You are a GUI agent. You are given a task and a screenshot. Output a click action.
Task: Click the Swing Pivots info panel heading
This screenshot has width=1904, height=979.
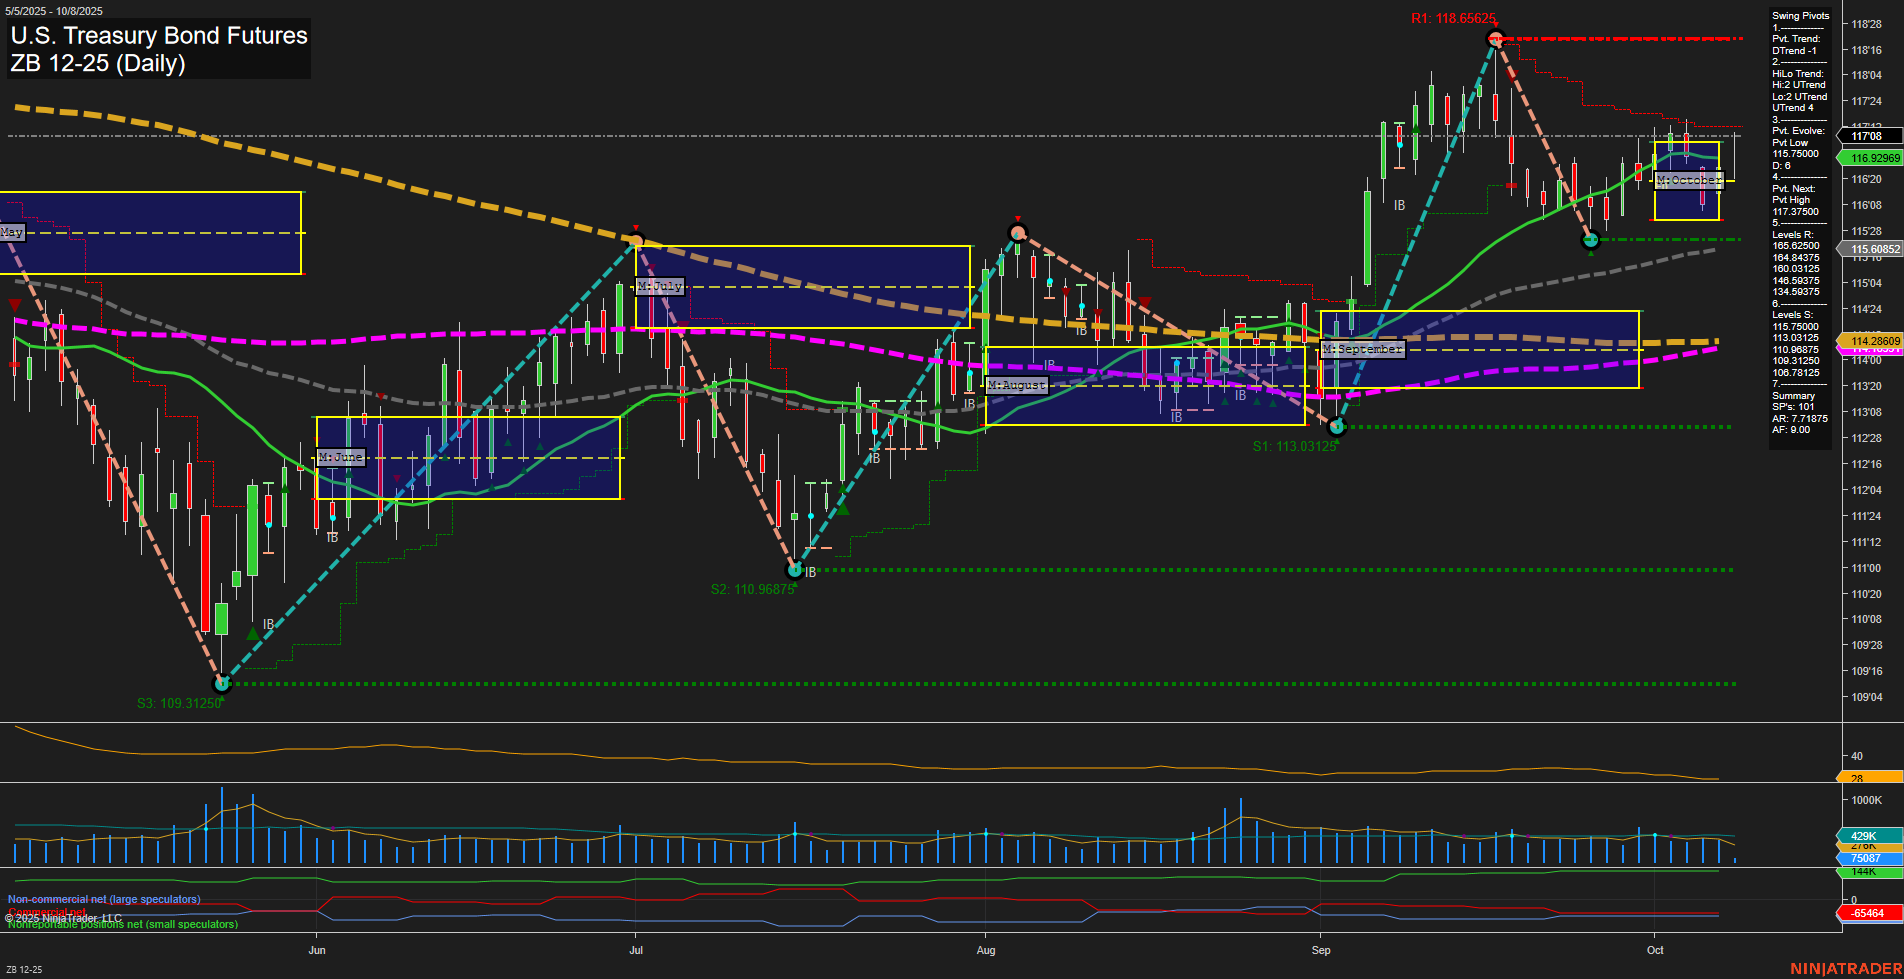[1800, 16]
